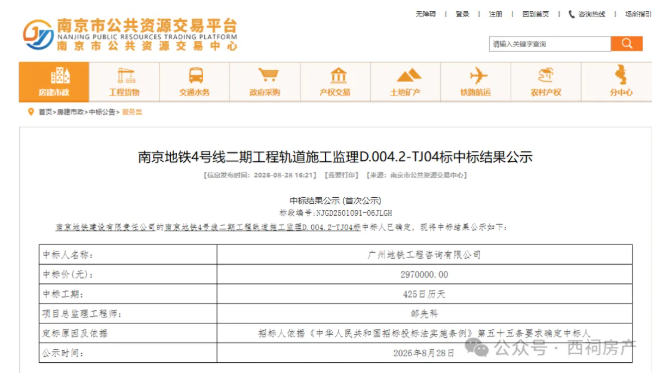This screenshot has width=653, height=377.
Task: Click the phone icon for 咨询热线
Action: (572, 14)
